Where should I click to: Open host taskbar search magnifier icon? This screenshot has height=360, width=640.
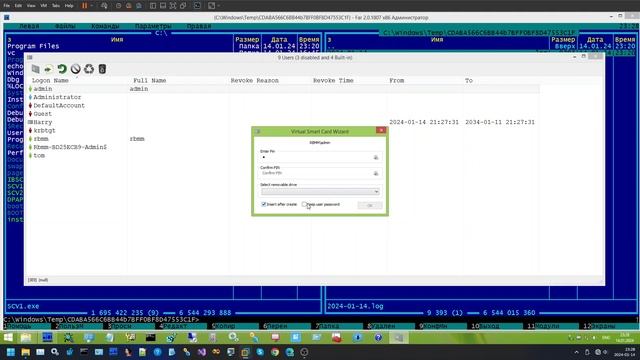(x=55, y=352)
